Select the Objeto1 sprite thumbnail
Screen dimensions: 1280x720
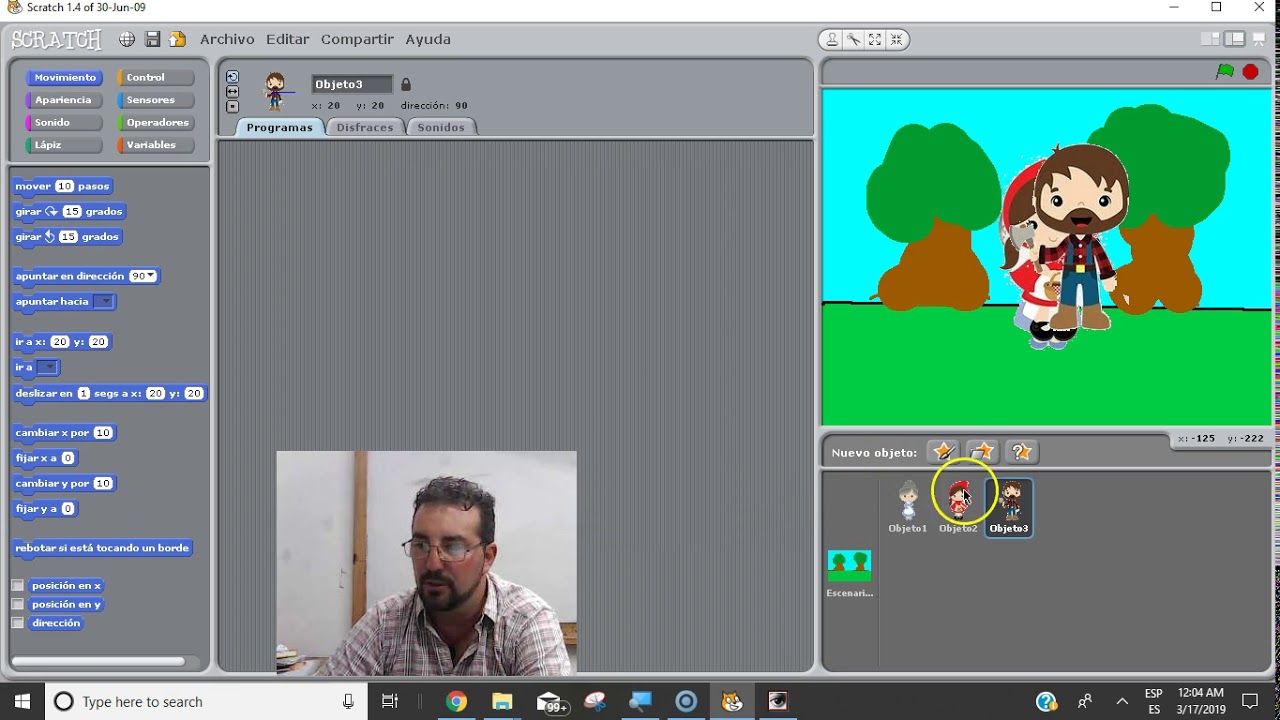click(908, 506)
